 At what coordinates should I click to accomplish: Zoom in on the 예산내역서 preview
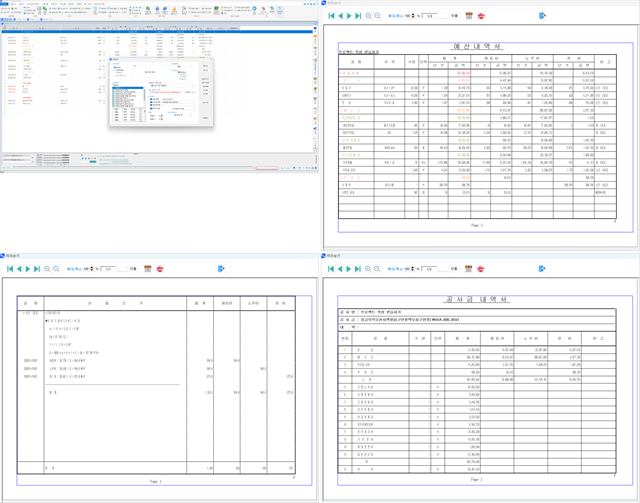click(x=368, y=16)
